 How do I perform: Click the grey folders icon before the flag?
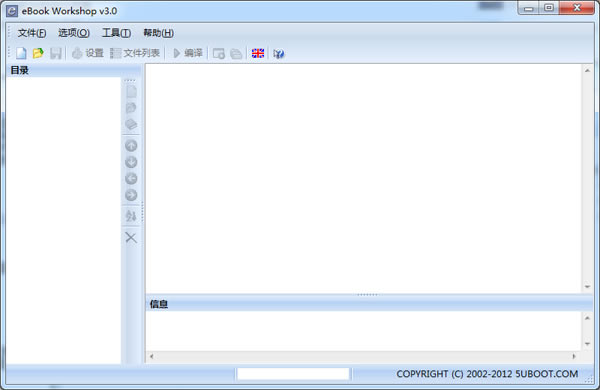click(x=236, y=54)
